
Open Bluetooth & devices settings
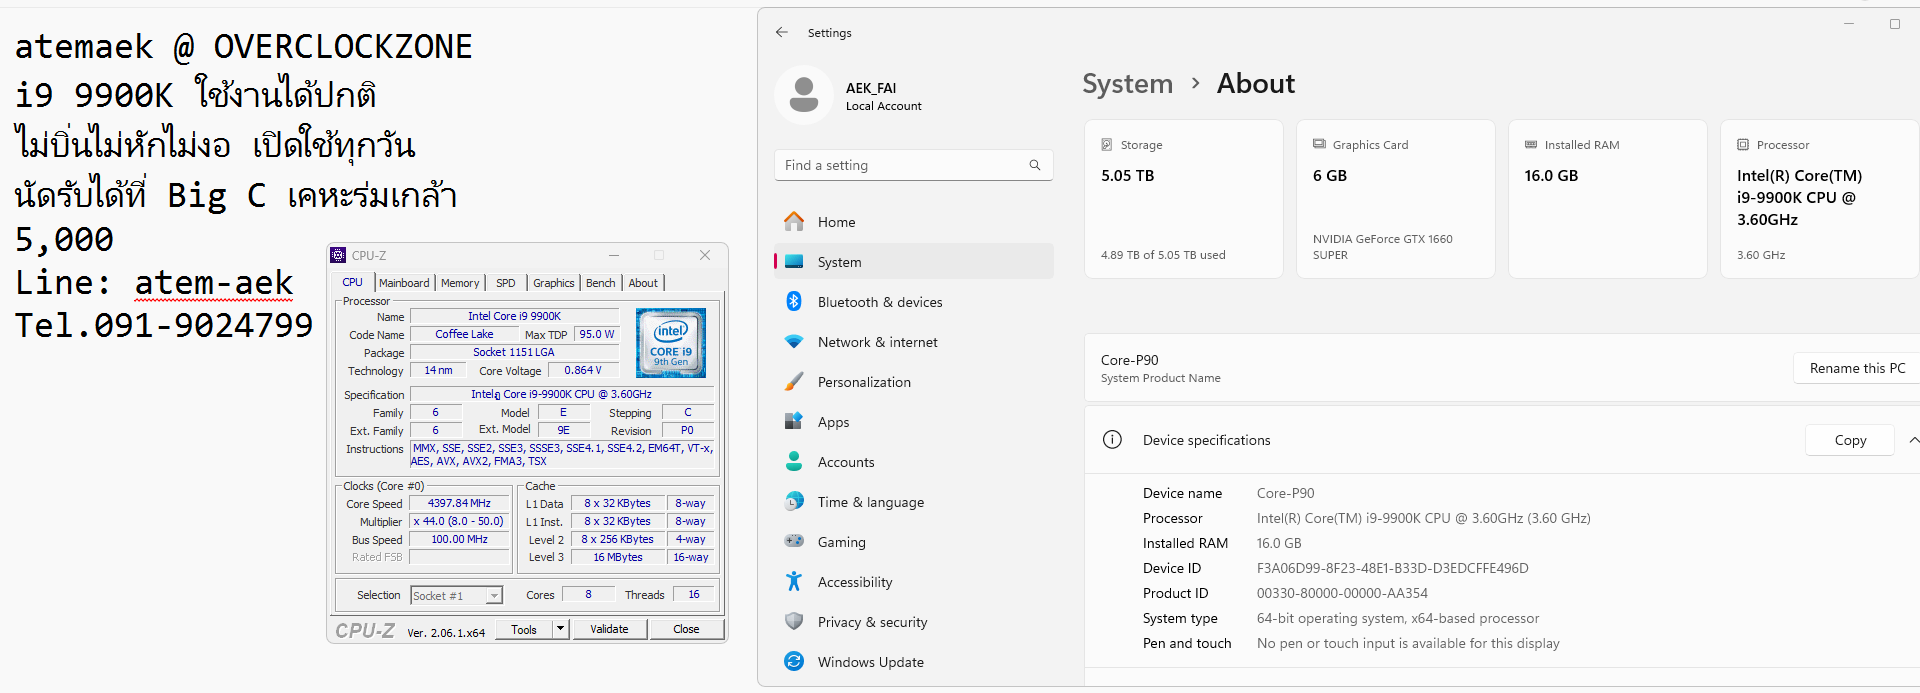914,302
